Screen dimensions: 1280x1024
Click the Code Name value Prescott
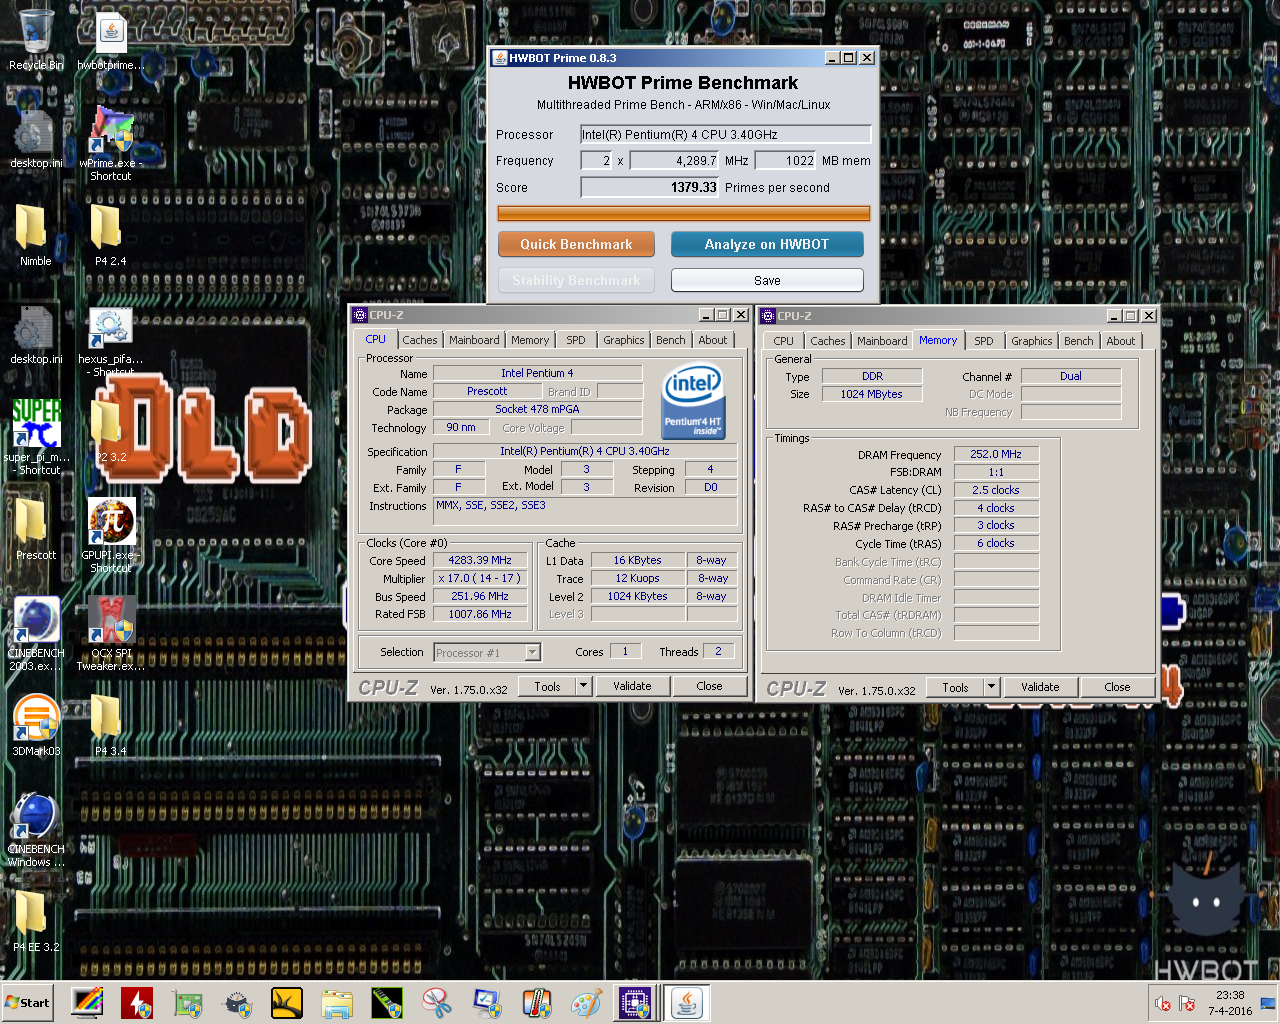(x=487, y=391)
